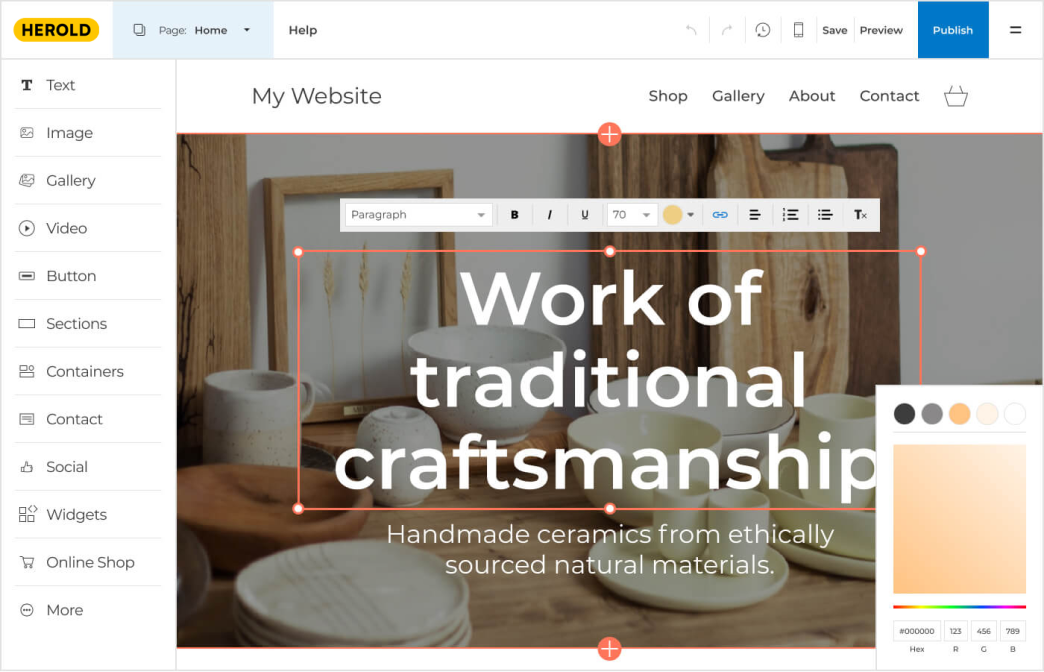Click the redo arrow icon

coord(727,30)
